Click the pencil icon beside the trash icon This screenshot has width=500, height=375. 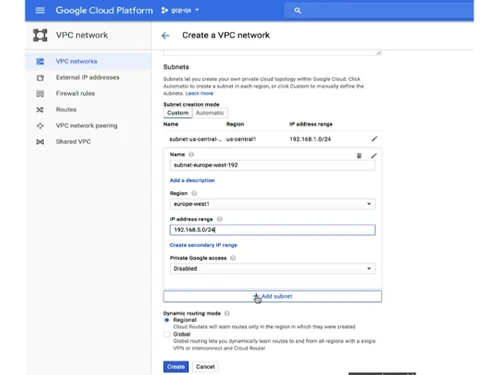coord(374,156)
